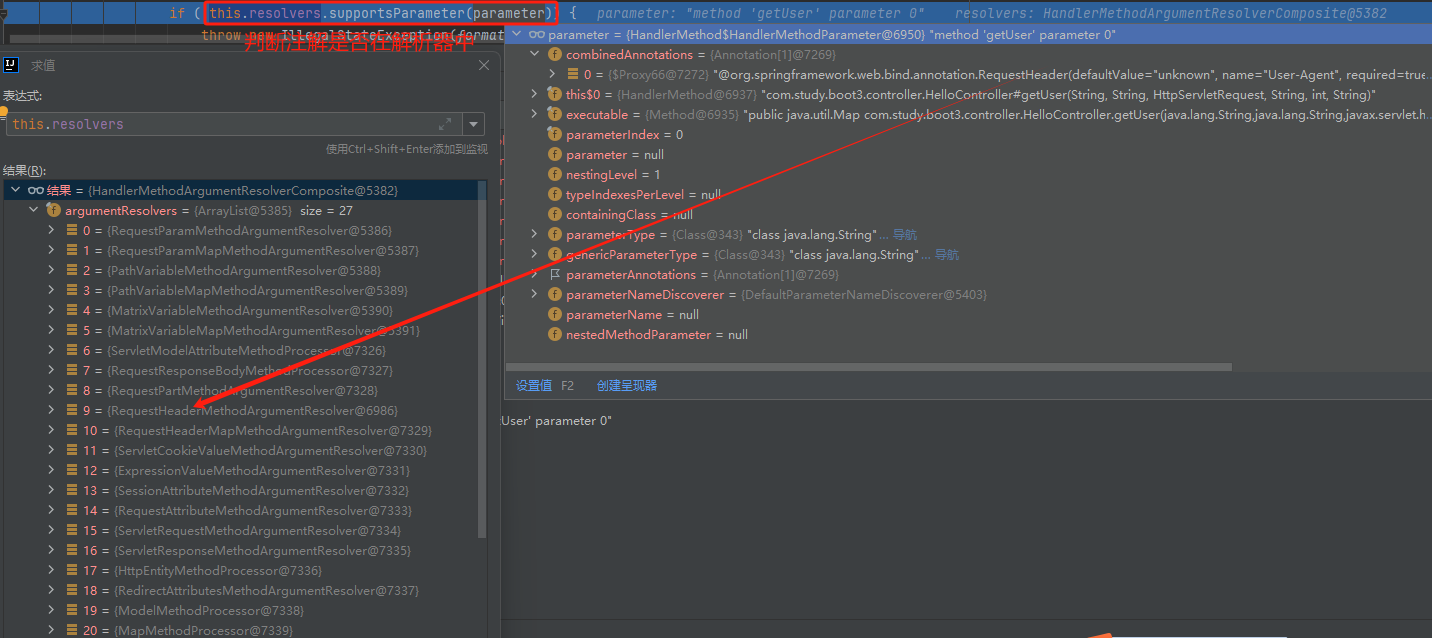Select row 19 ModelMethodProcessor

point(240,610)
